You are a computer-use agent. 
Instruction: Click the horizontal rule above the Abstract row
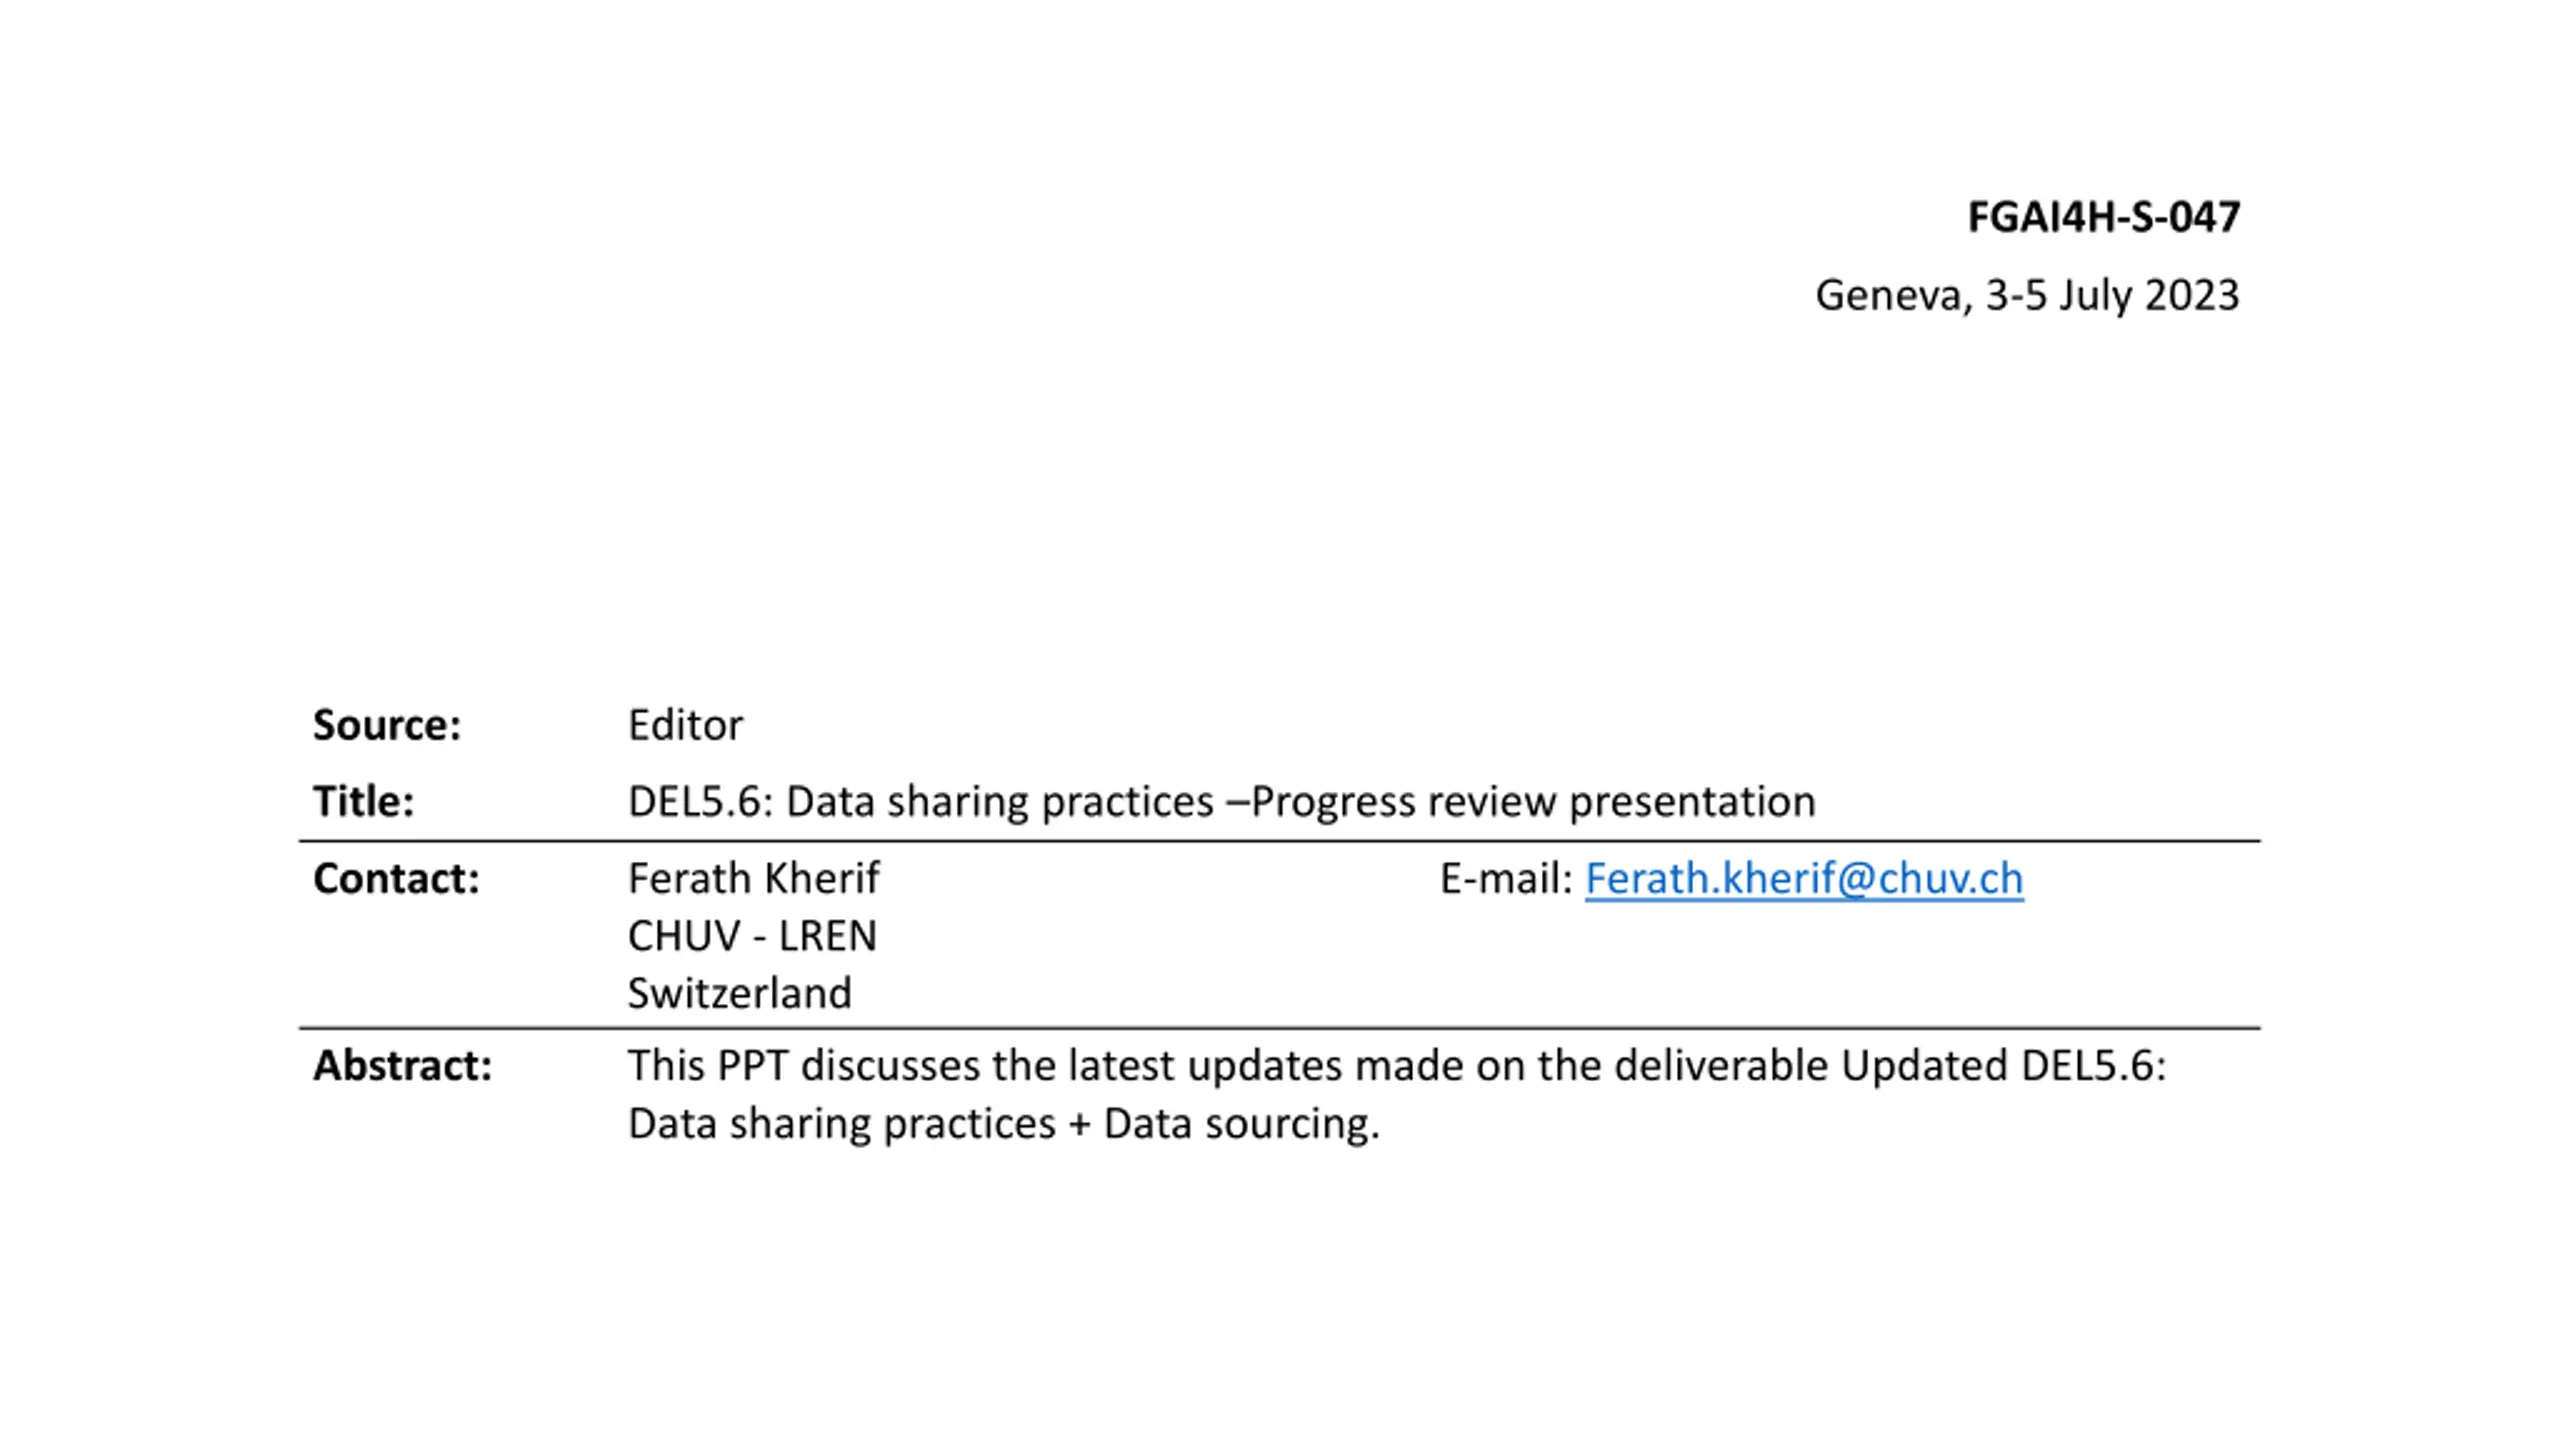[1279, 1028]
